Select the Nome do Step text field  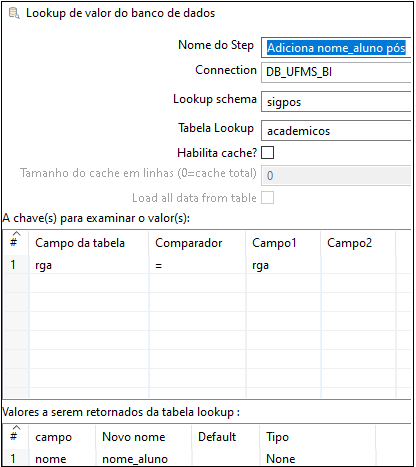click(336, 47)
